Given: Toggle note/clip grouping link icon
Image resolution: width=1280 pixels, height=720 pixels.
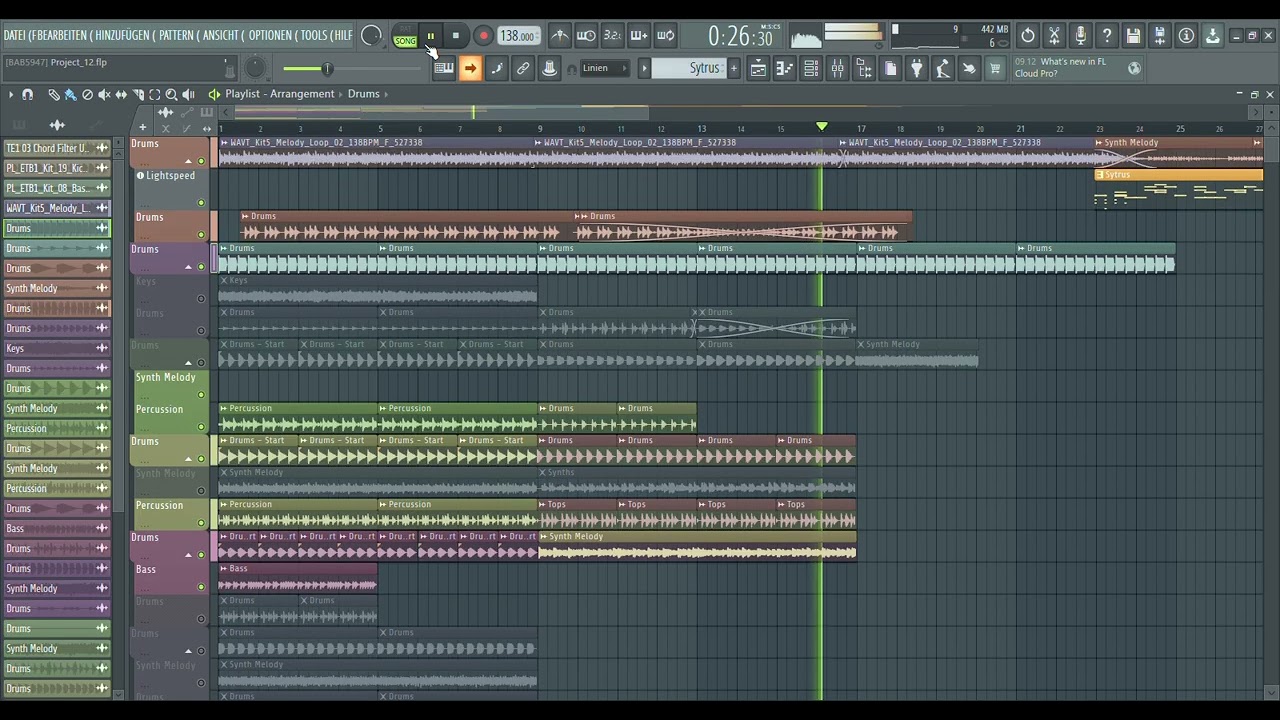Looking at the screenshot, I should click(x=523, y=68).
